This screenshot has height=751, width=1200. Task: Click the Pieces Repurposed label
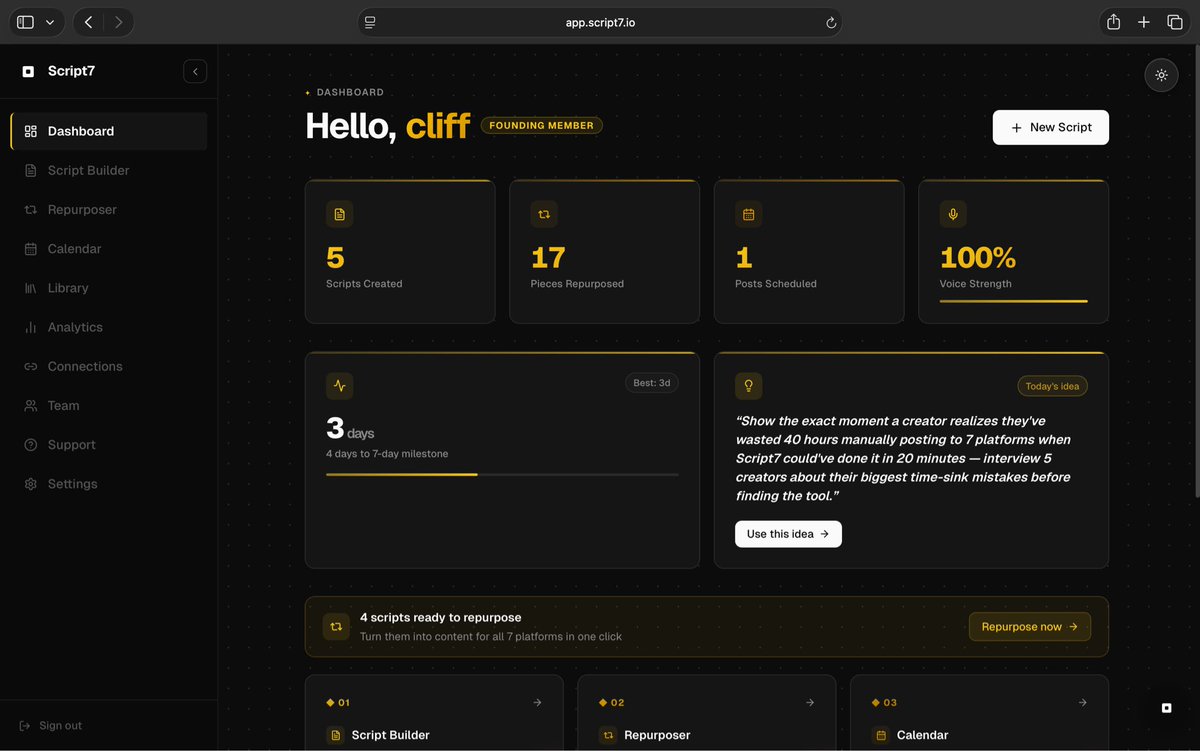click(x=577, y=284)
